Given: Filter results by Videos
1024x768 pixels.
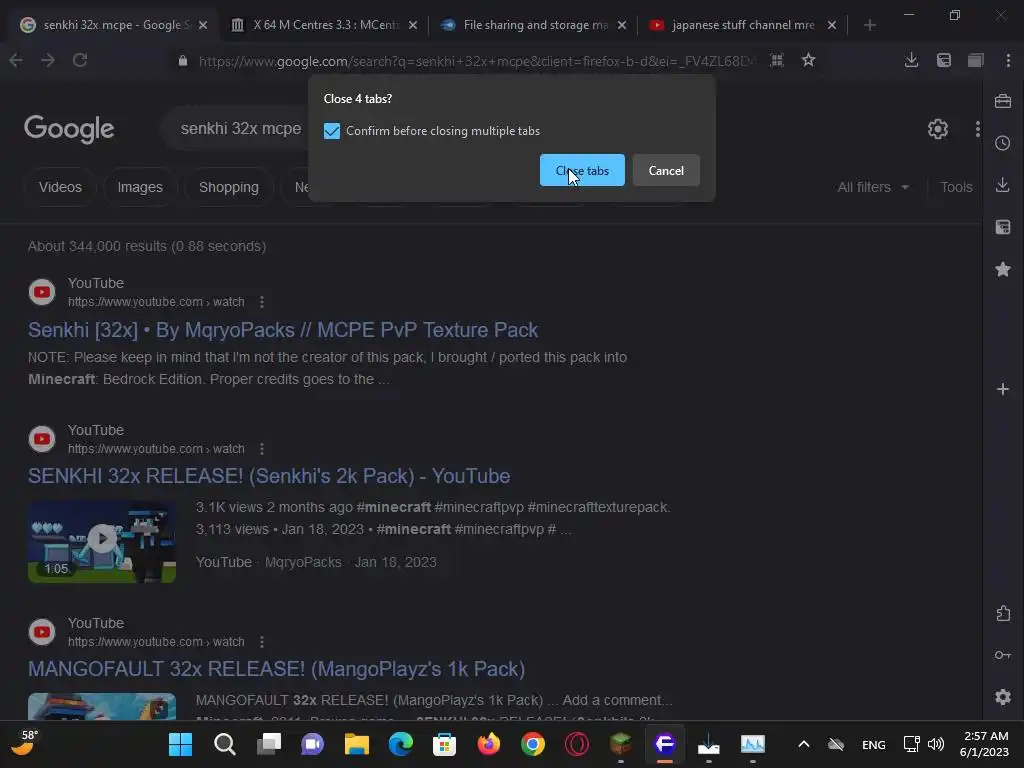Looking at the screenshot, I should click(x=60, y=187).
